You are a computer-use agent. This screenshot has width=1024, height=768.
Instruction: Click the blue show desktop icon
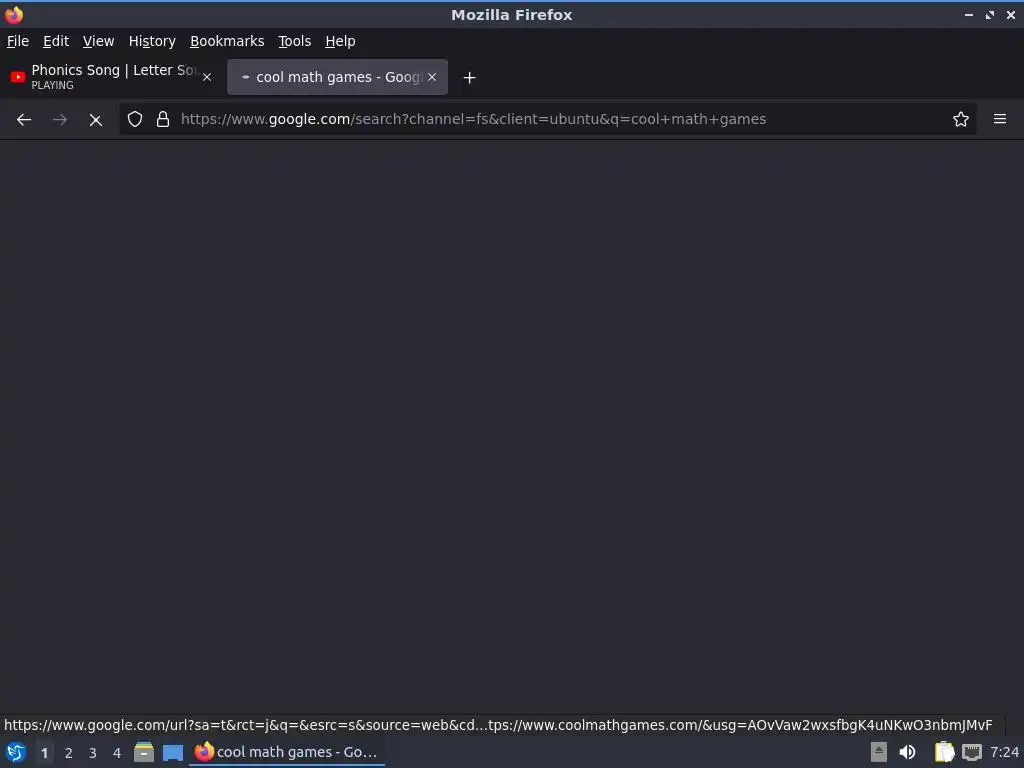(173, 752)
